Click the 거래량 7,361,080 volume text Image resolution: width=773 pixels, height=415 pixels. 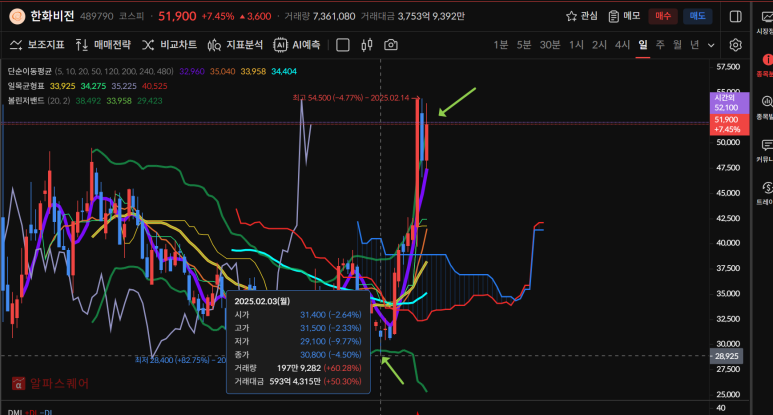319,16
